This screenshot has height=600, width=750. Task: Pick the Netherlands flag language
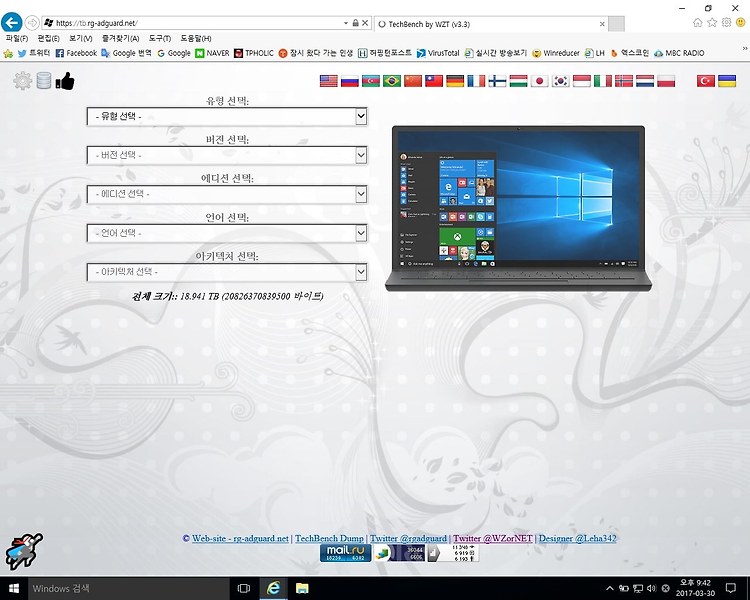coord(645,81)
